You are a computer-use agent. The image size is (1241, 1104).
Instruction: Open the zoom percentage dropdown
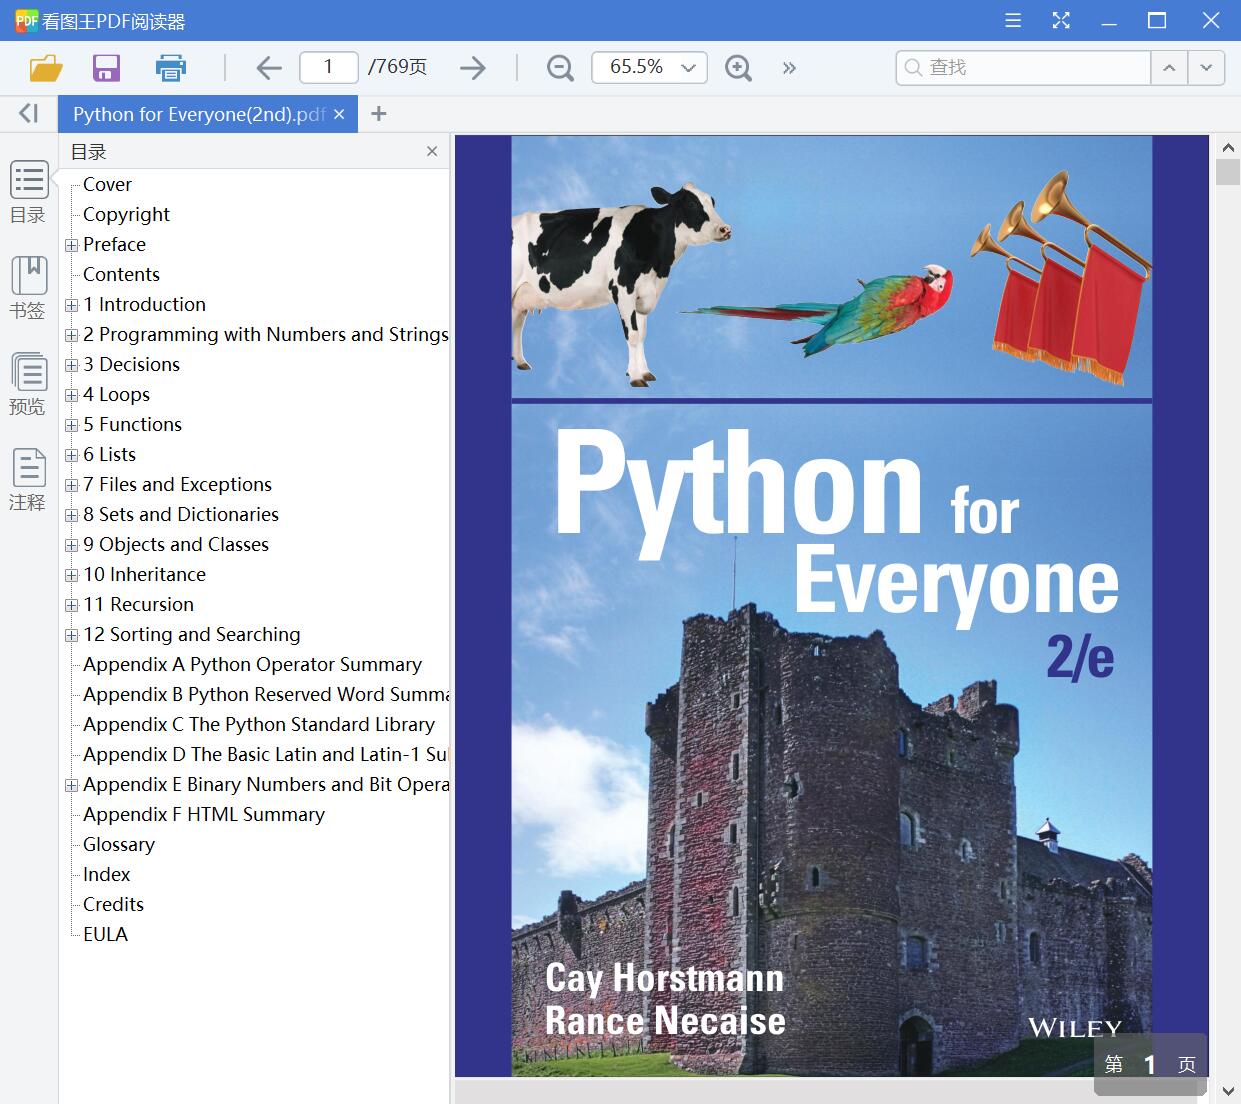688,68
